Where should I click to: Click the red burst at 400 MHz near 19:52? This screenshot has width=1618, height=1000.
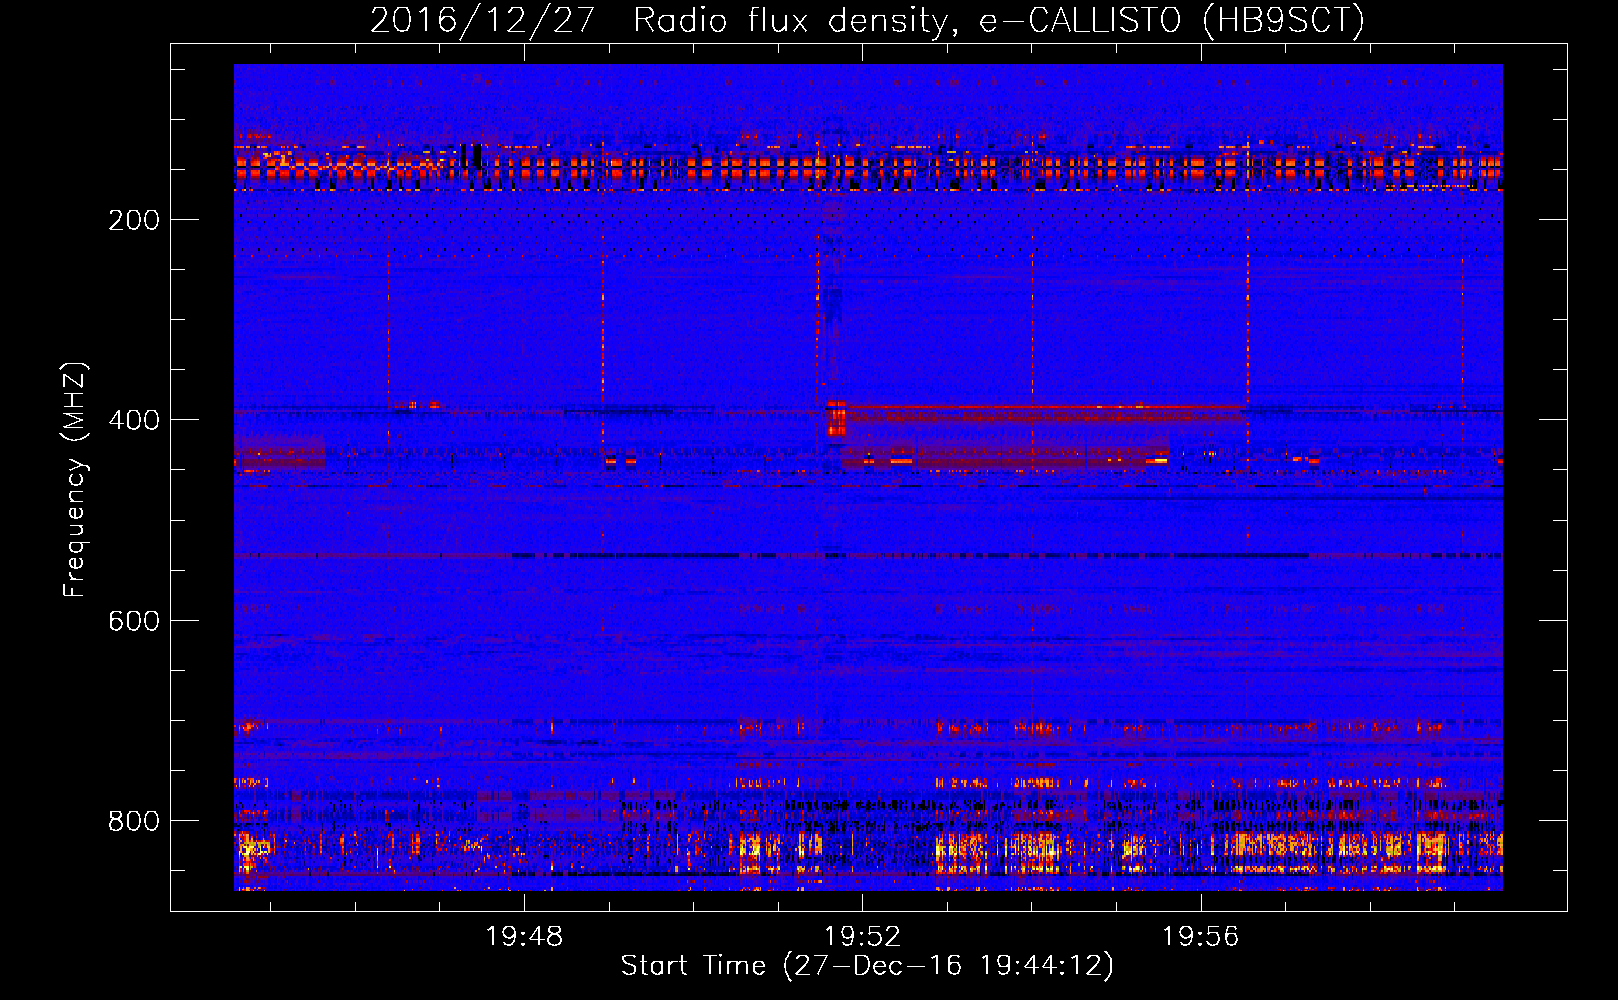tap(836, 418)
